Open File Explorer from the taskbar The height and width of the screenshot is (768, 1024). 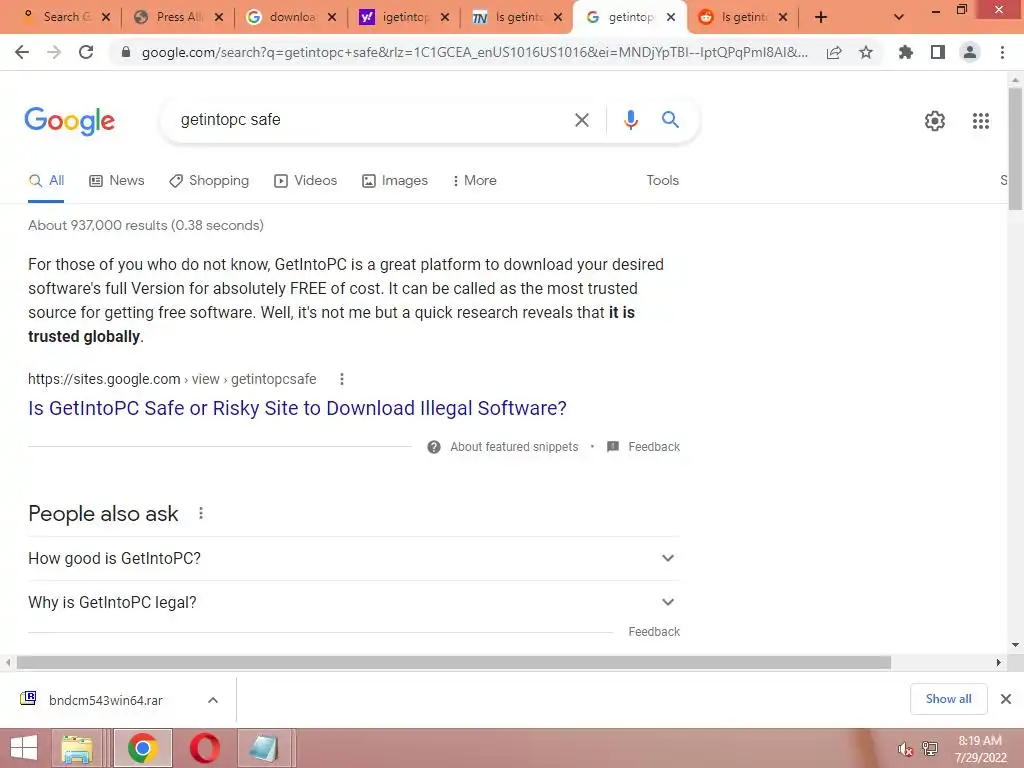click(77, 748)
